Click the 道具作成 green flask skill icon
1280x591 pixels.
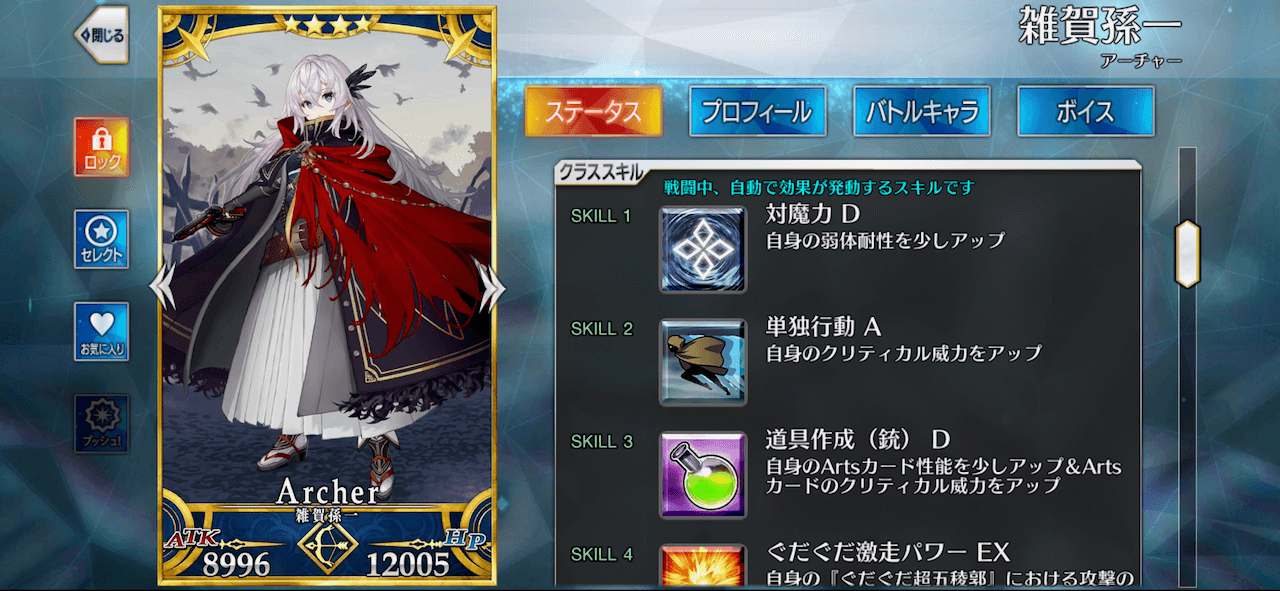click(x=703, y=474)
